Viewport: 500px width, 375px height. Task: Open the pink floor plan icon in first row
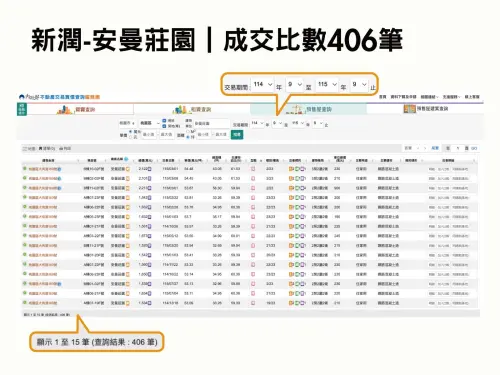[x=253, y=169]
